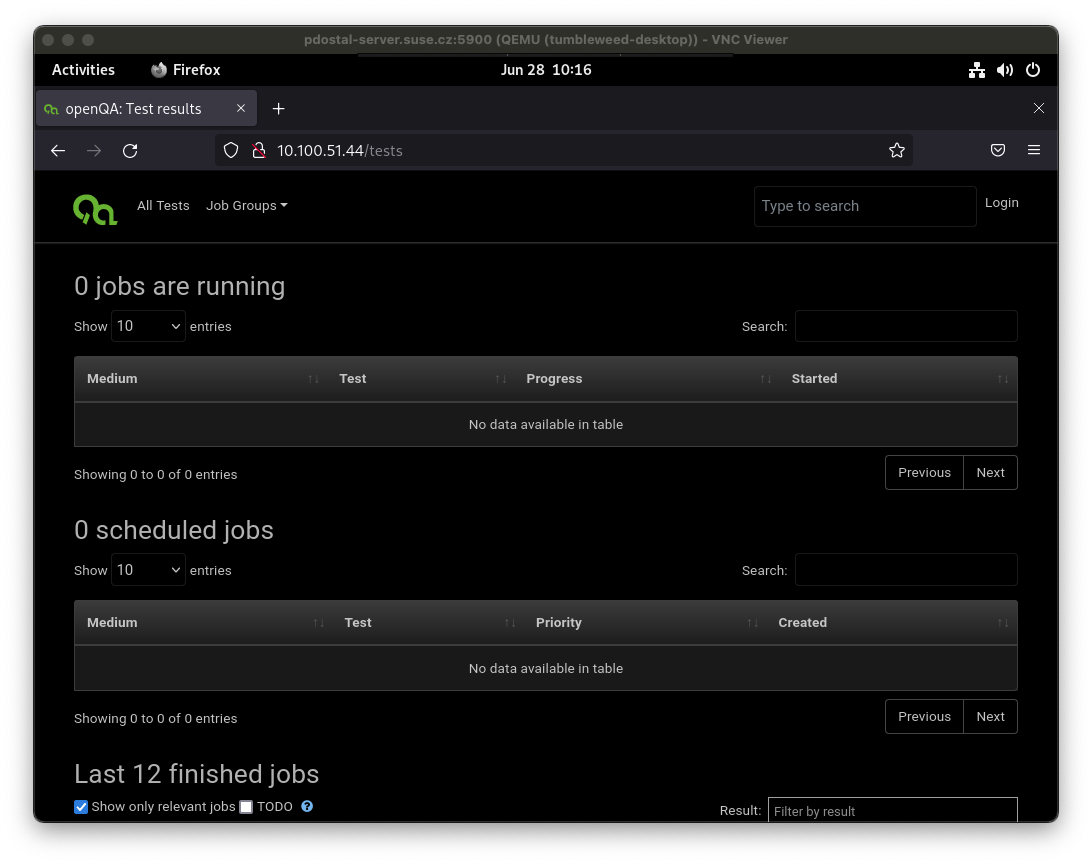The image size is (1092, 864).
Task: Click the volume speaker icon
Action: pyautogui.click(x=1005, y=70)
